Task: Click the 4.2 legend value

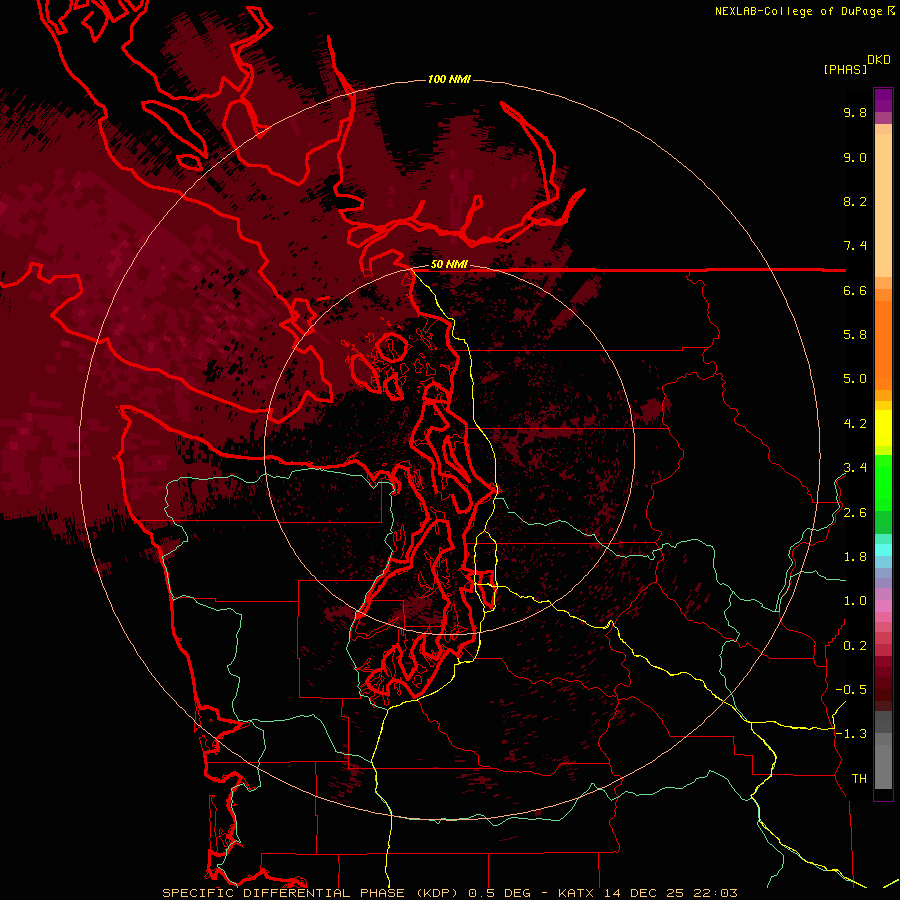Action: pyautogui.click(x=855, y=424)
